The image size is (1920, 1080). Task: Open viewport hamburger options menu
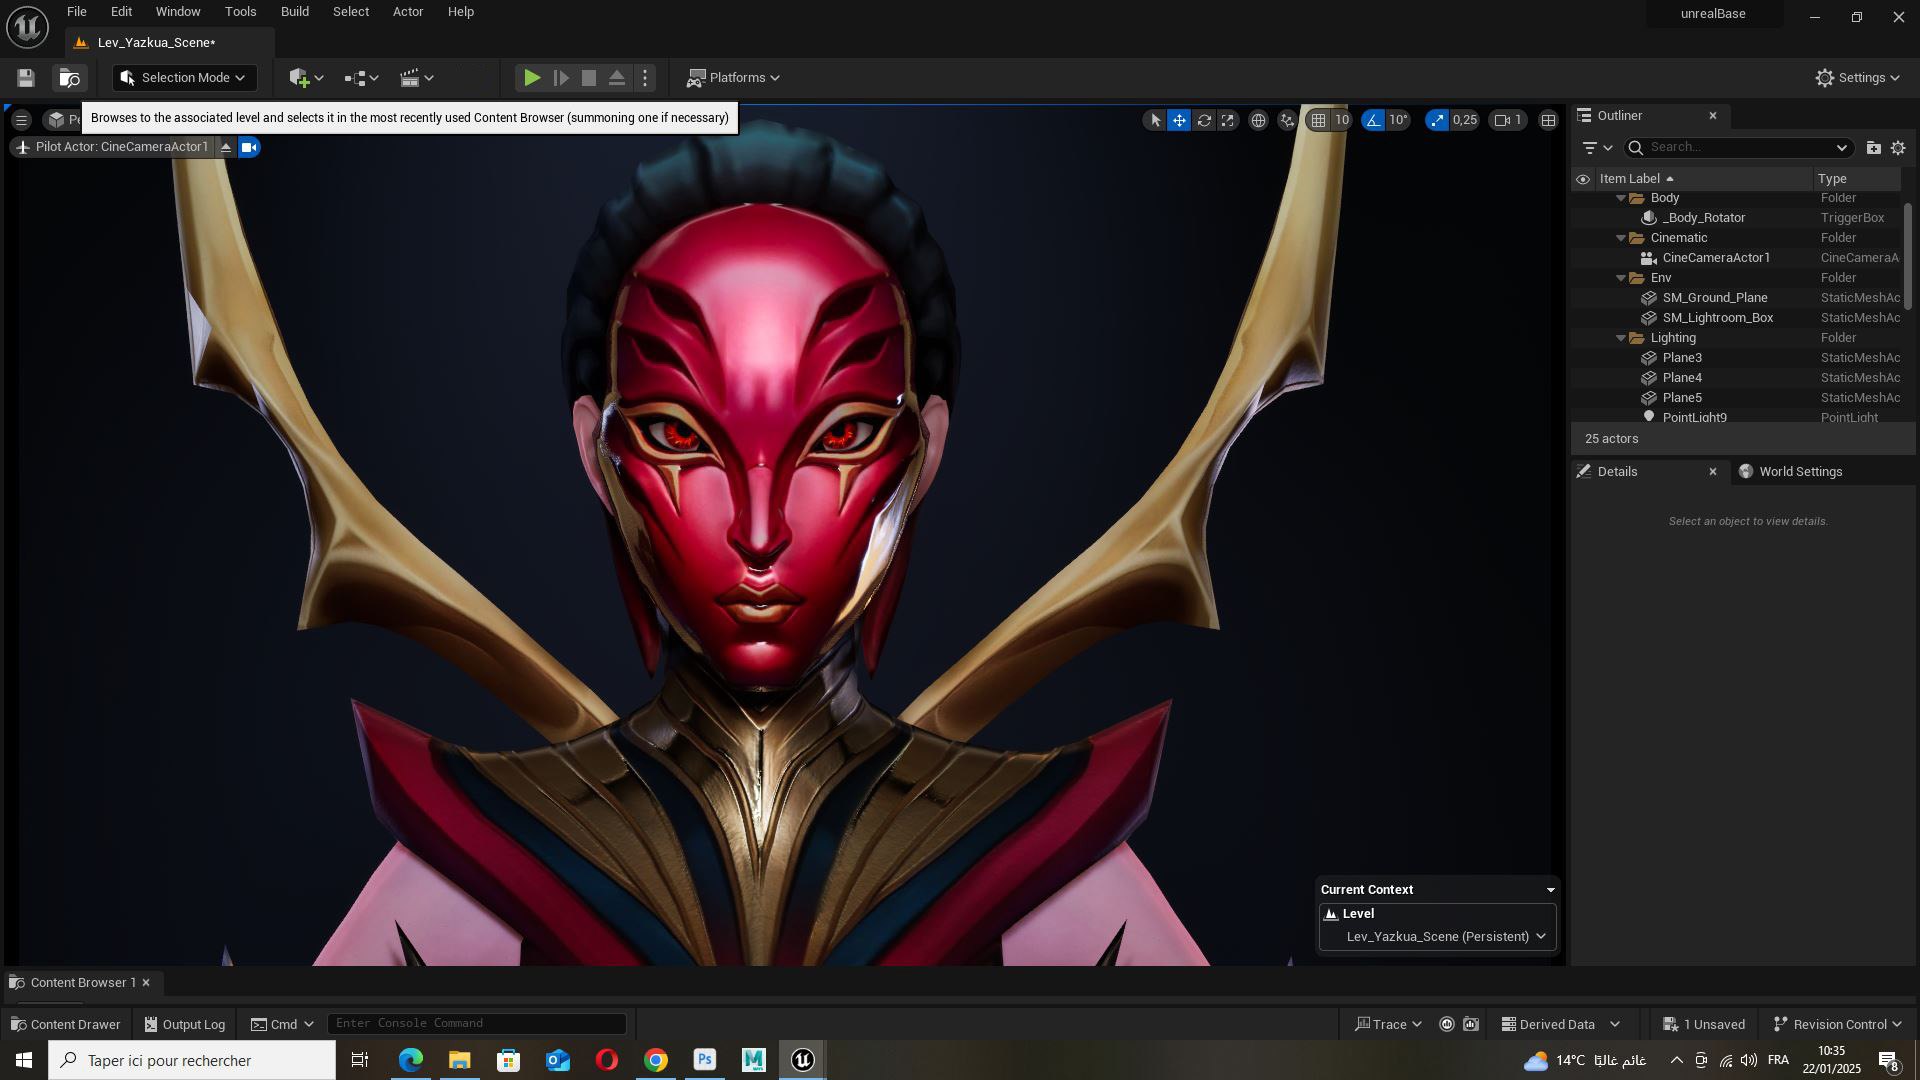[x=21, y=120]
